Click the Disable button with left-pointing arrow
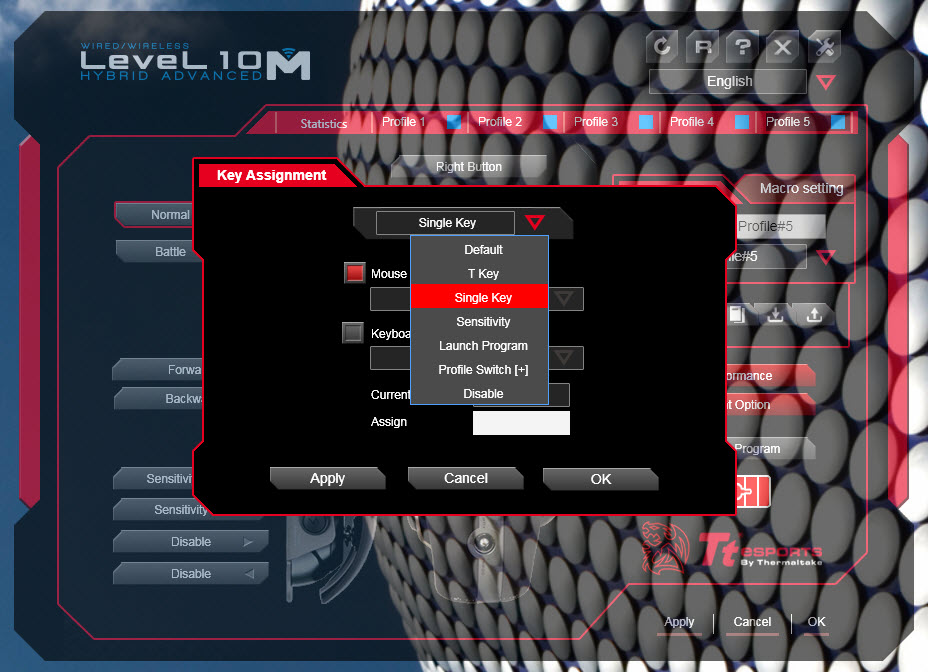 (191, 574)
